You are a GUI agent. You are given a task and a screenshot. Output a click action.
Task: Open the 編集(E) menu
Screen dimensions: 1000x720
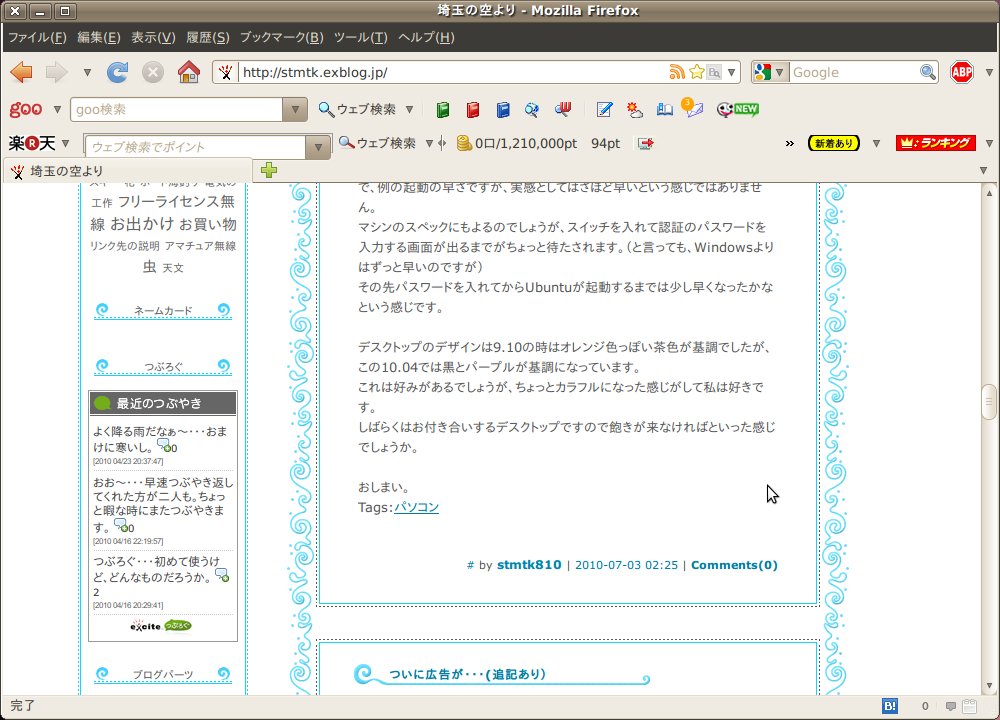99,38
